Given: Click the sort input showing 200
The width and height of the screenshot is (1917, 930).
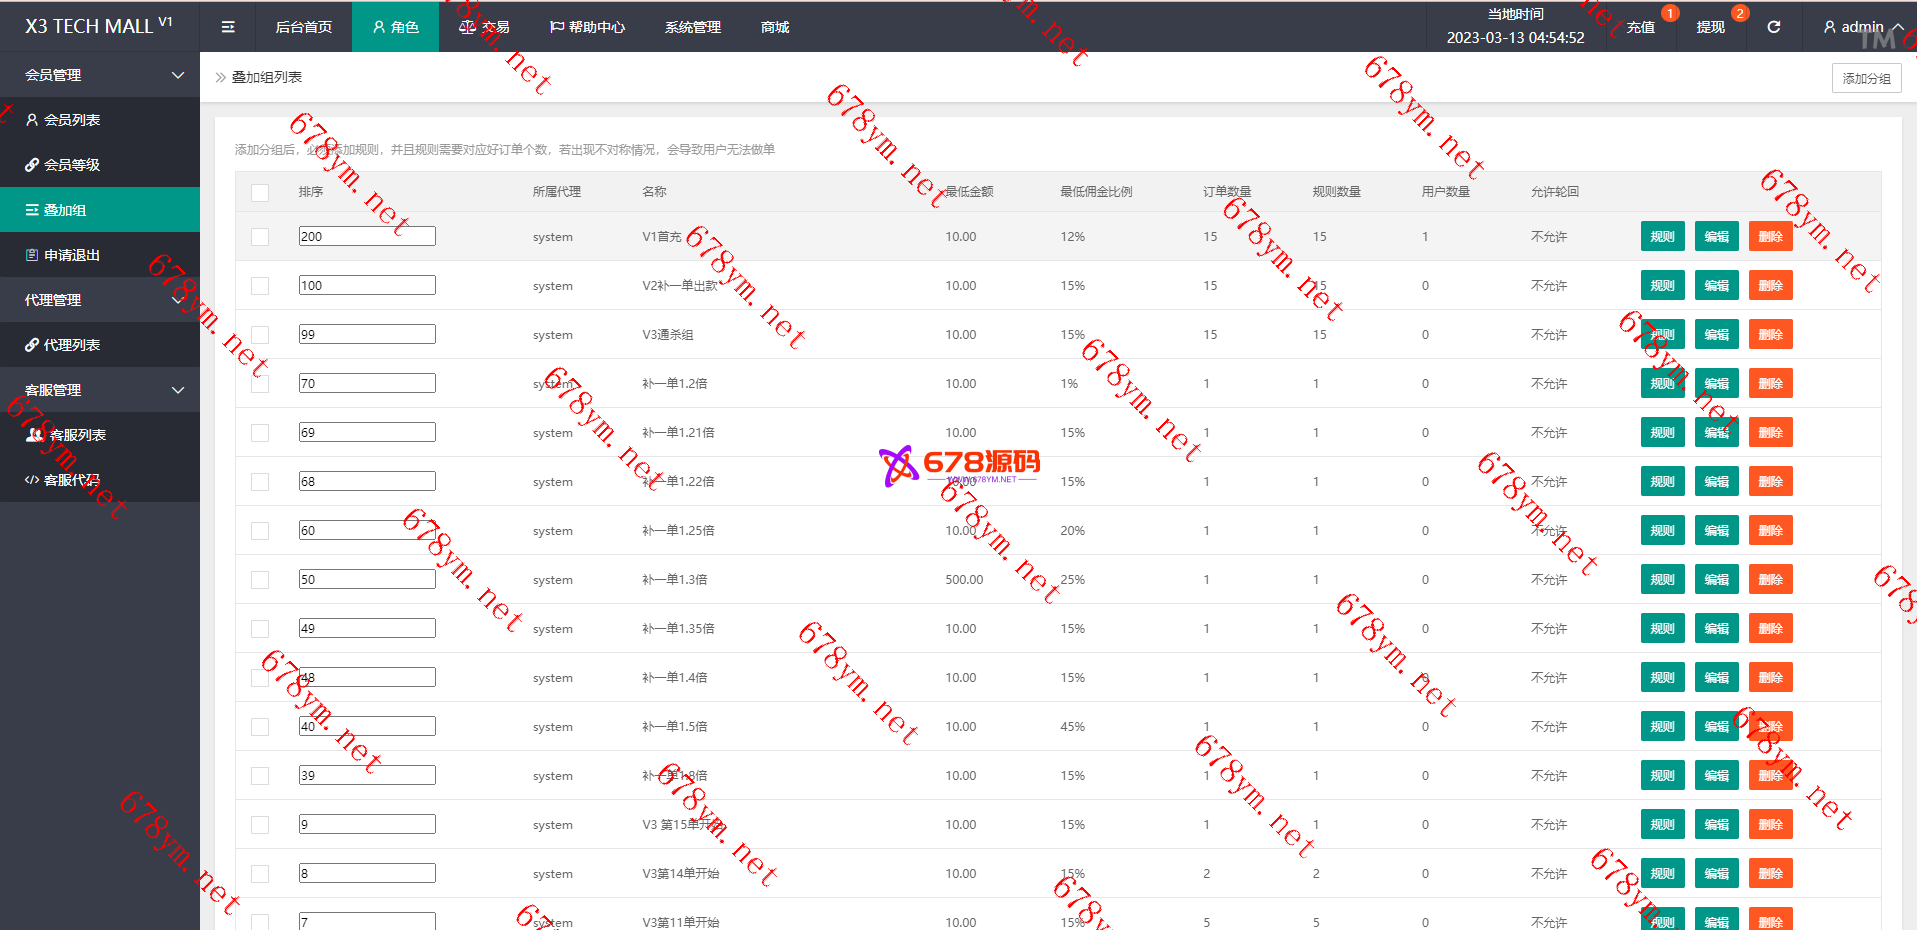Looking at the screenshot, I should tap(367, 237).
